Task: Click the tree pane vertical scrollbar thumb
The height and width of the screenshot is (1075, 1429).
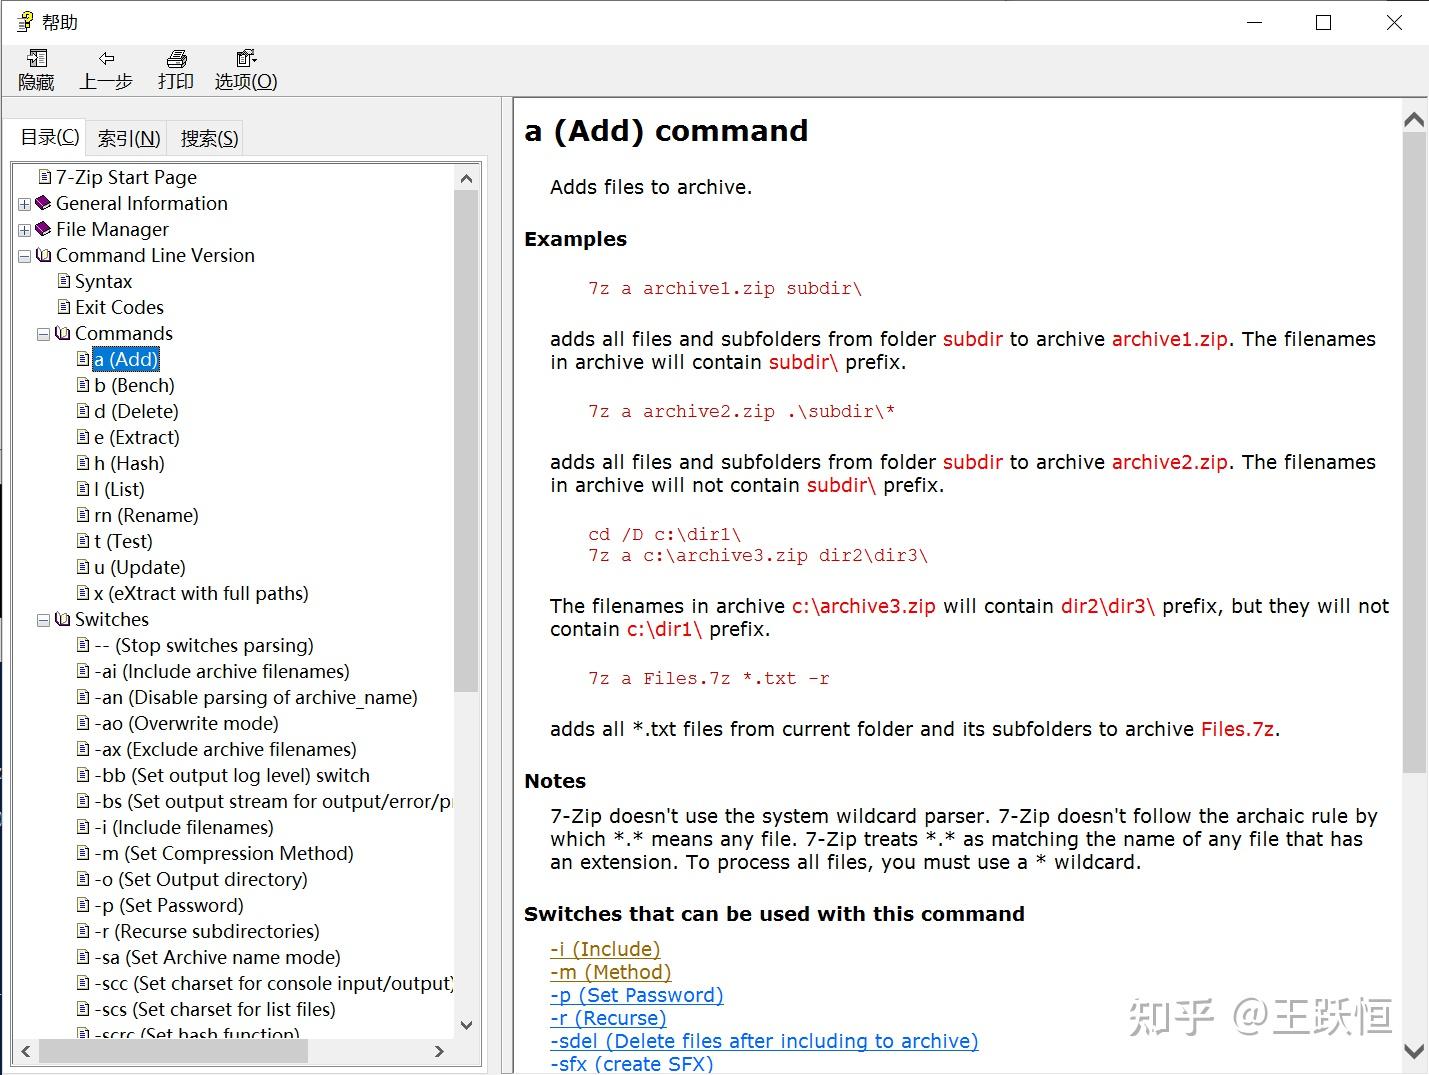Action: pos(466,440)
